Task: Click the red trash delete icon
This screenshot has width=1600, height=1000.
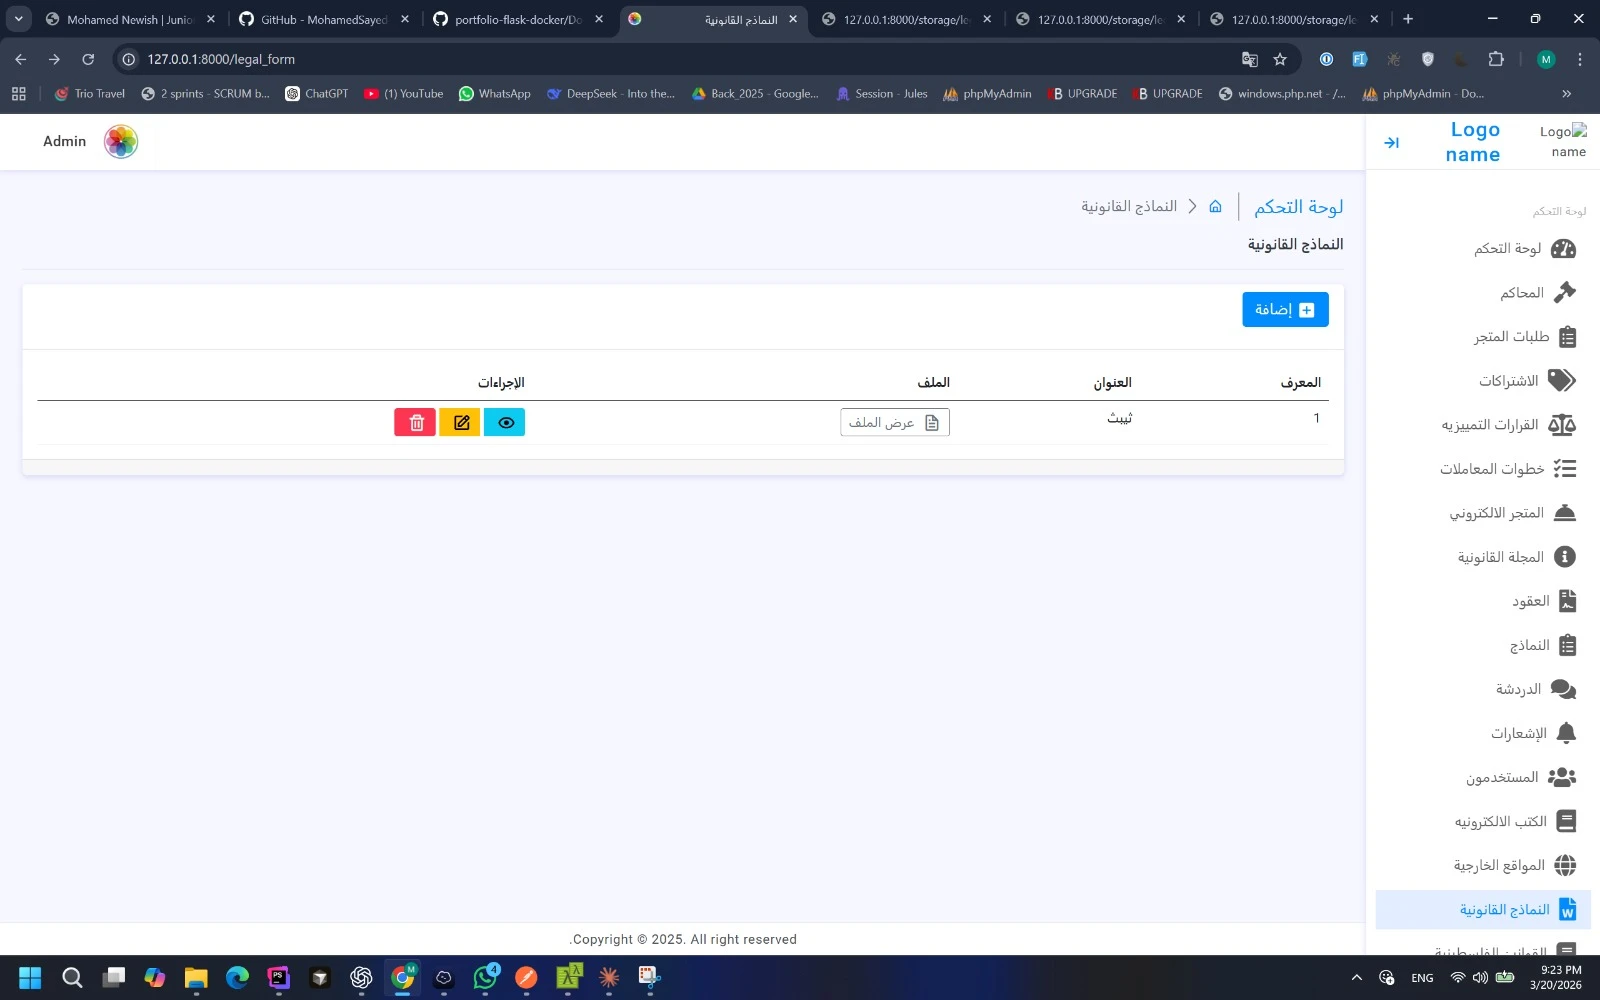Action: click(x=415, y=423)
